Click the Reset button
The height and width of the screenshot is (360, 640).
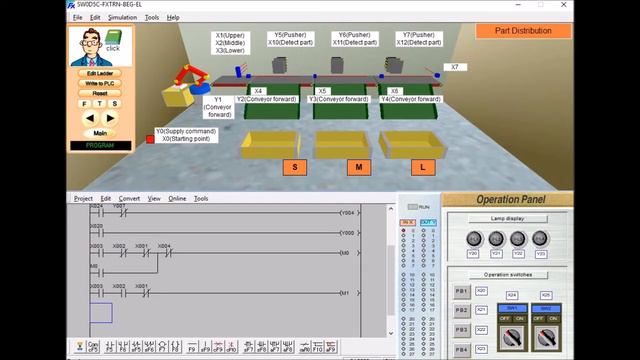(100, 93)
